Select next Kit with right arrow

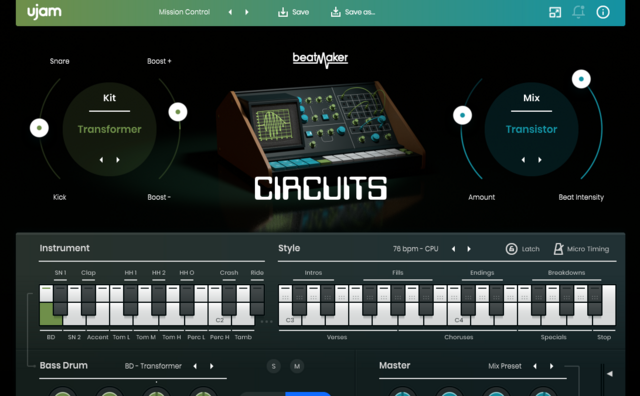point(118,160)
